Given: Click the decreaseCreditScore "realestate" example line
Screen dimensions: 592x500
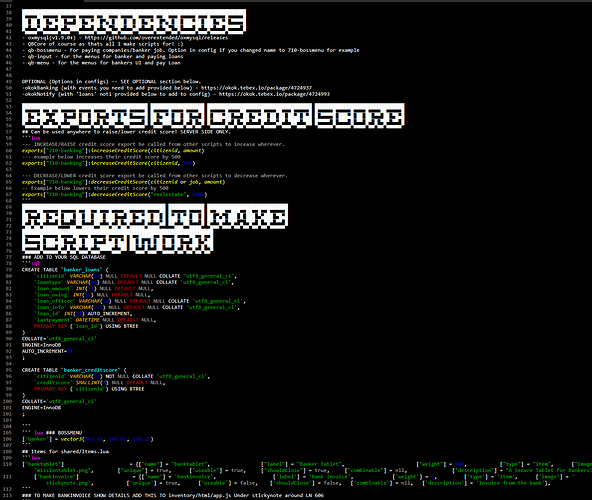Looking at the screenshot, I should [x=114, y=194].
